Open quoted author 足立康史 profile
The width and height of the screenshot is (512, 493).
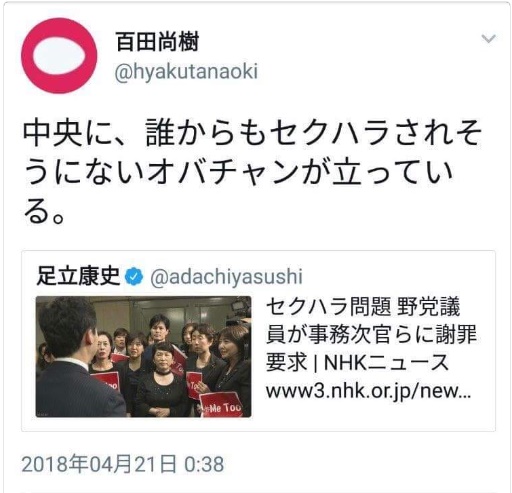tap(78, 276)
